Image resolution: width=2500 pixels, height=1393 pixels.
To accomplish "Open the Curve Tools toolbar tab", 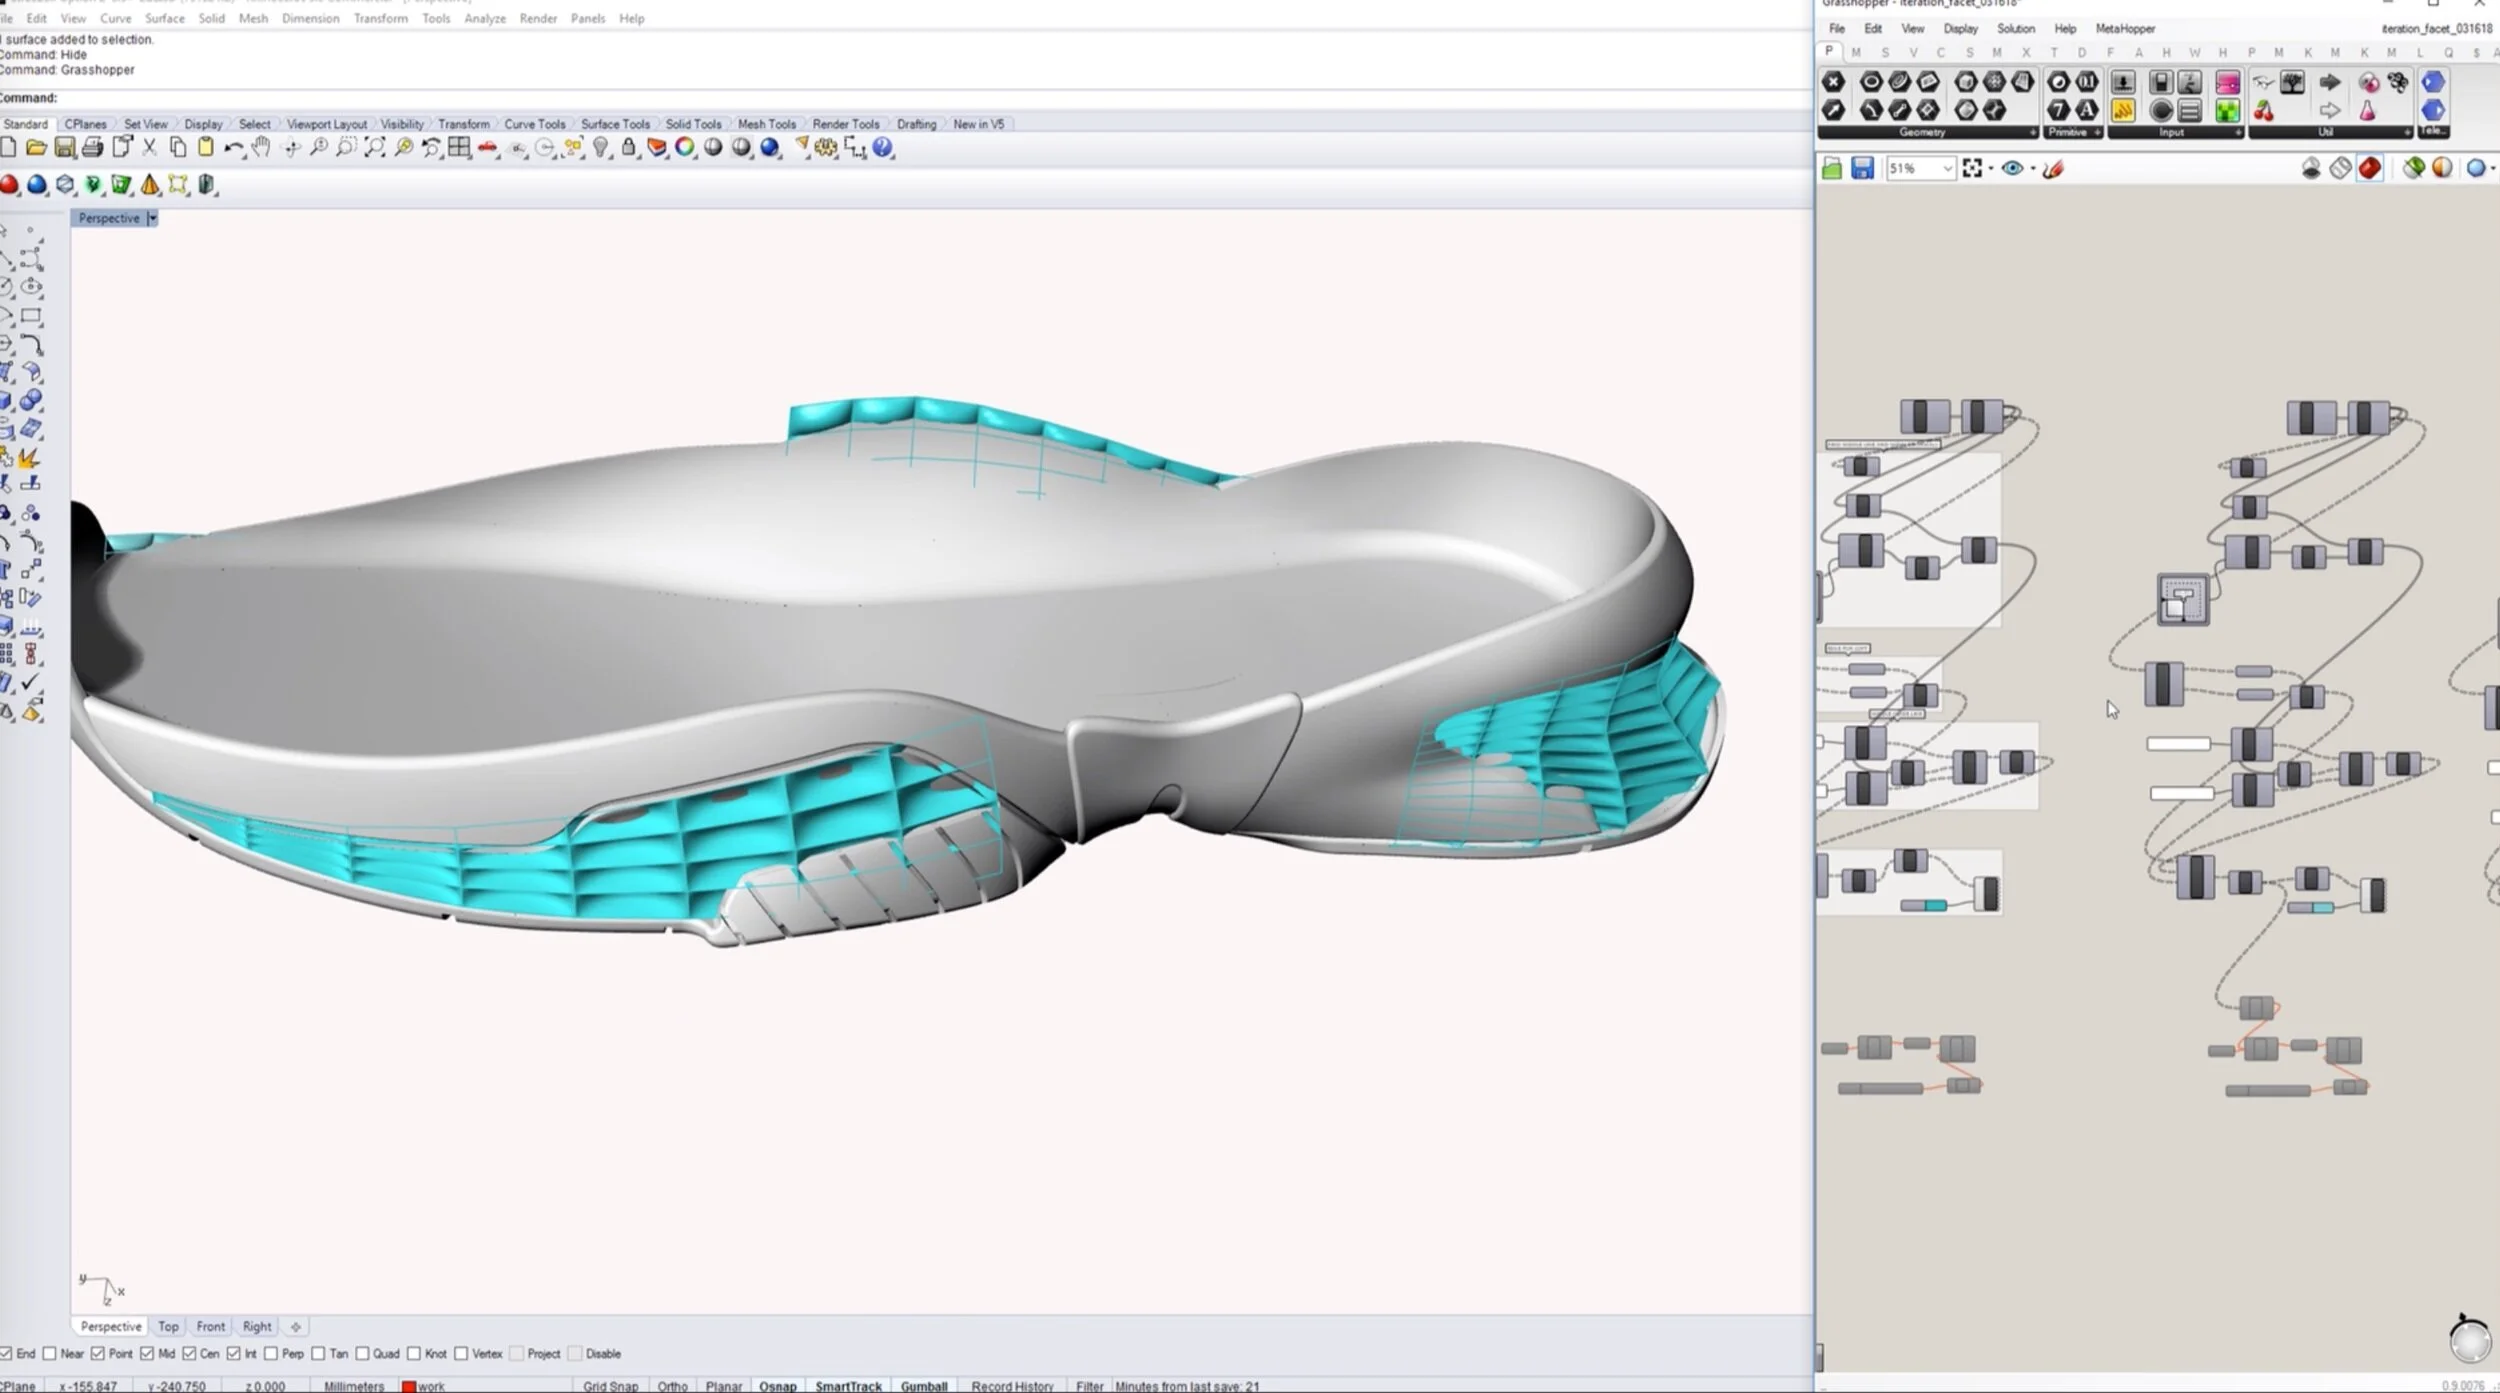I will coord(534,124).
